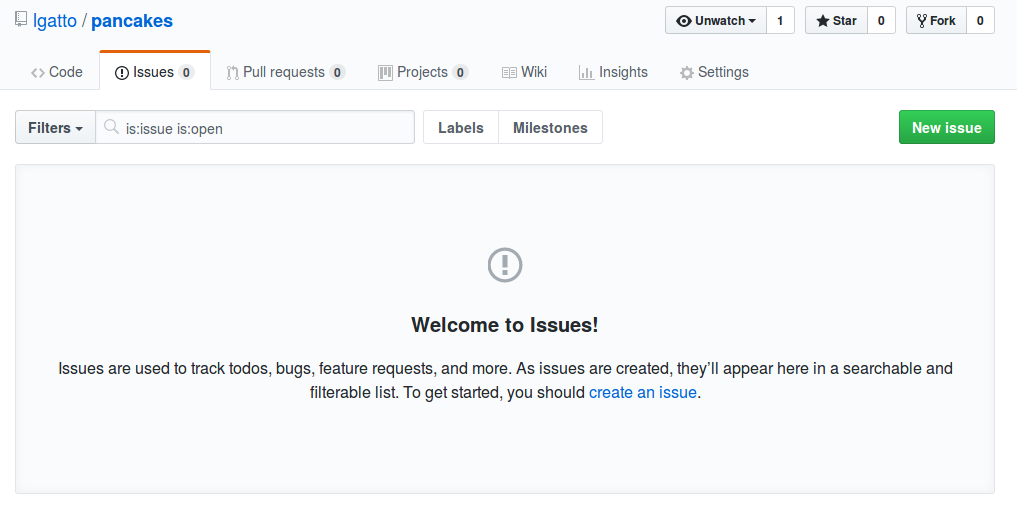Viewport: 1017px width, 508px height.
Task: Click the Issues tab counter badge
Action: tap(186, 73)
